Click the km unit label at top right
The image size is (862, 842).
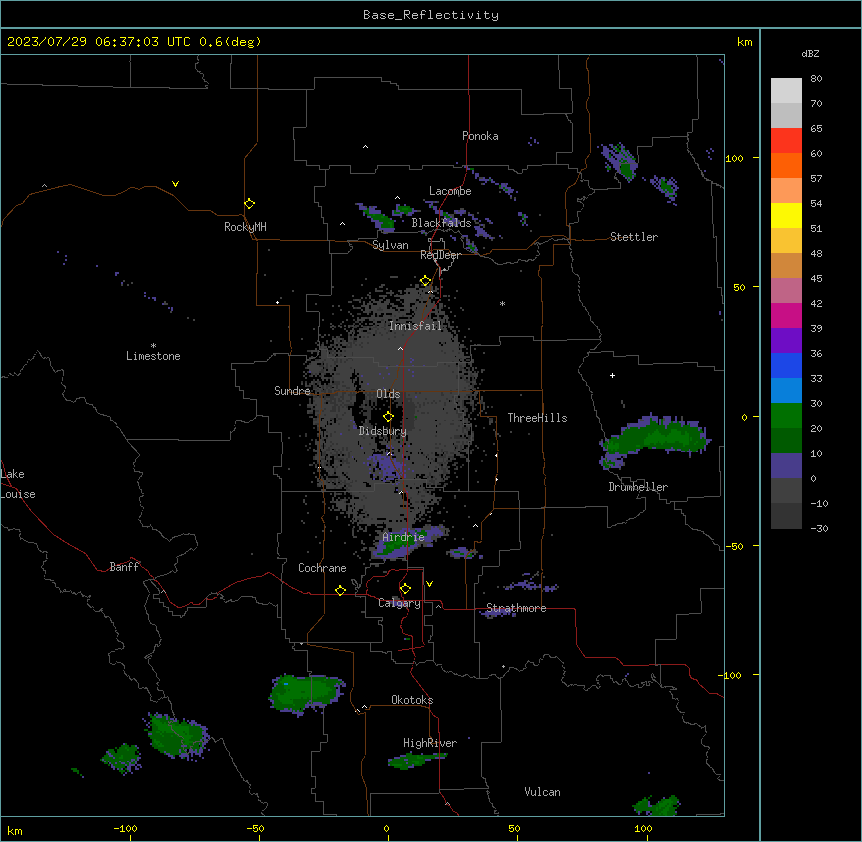[x=744, y=42]
